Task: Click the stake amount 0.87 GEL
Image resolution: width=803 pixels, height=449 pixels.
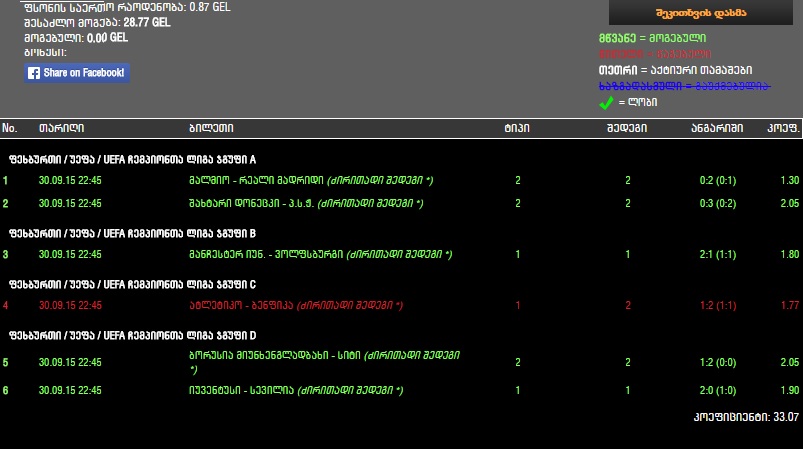Action: (210, 7)
